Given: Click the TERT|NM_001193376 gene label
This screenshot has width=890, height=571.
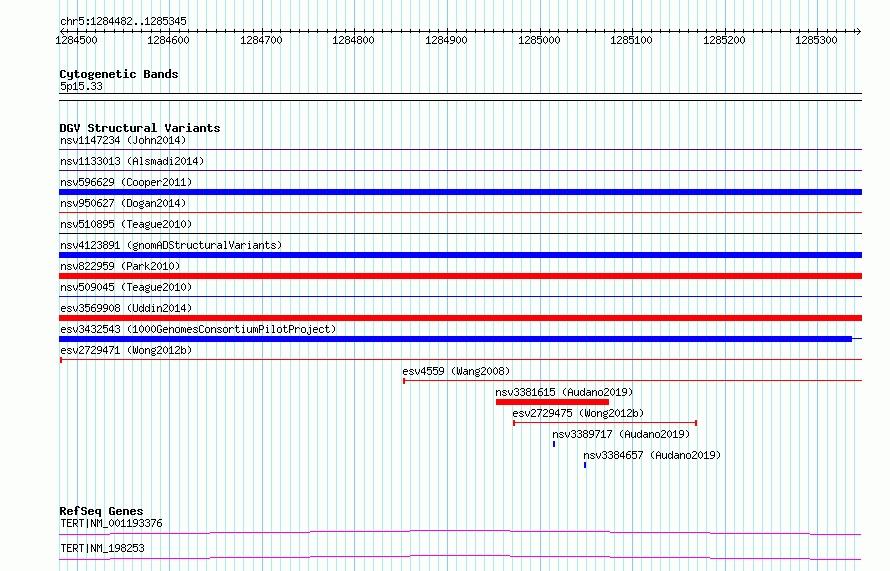Looking at the screenshot, I should 111,523.
